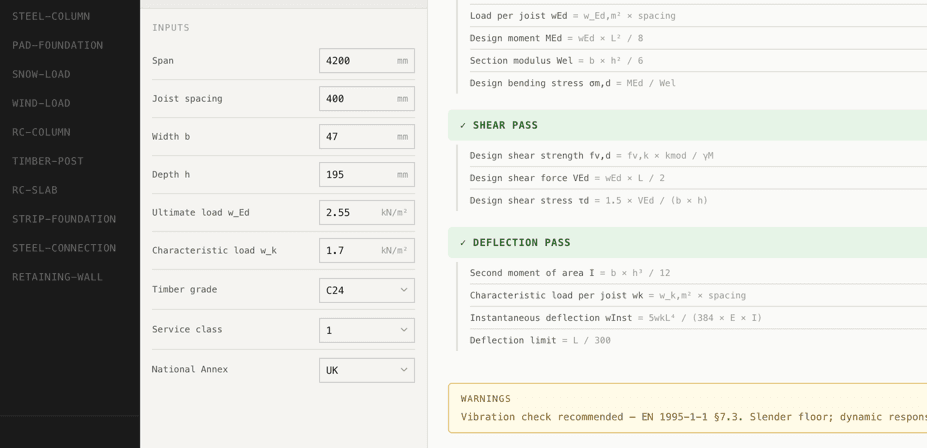Viewport: 927px width, 448px height.
Task: Select WIND-LOAD in the sidebar
Action: click(41, 103)
